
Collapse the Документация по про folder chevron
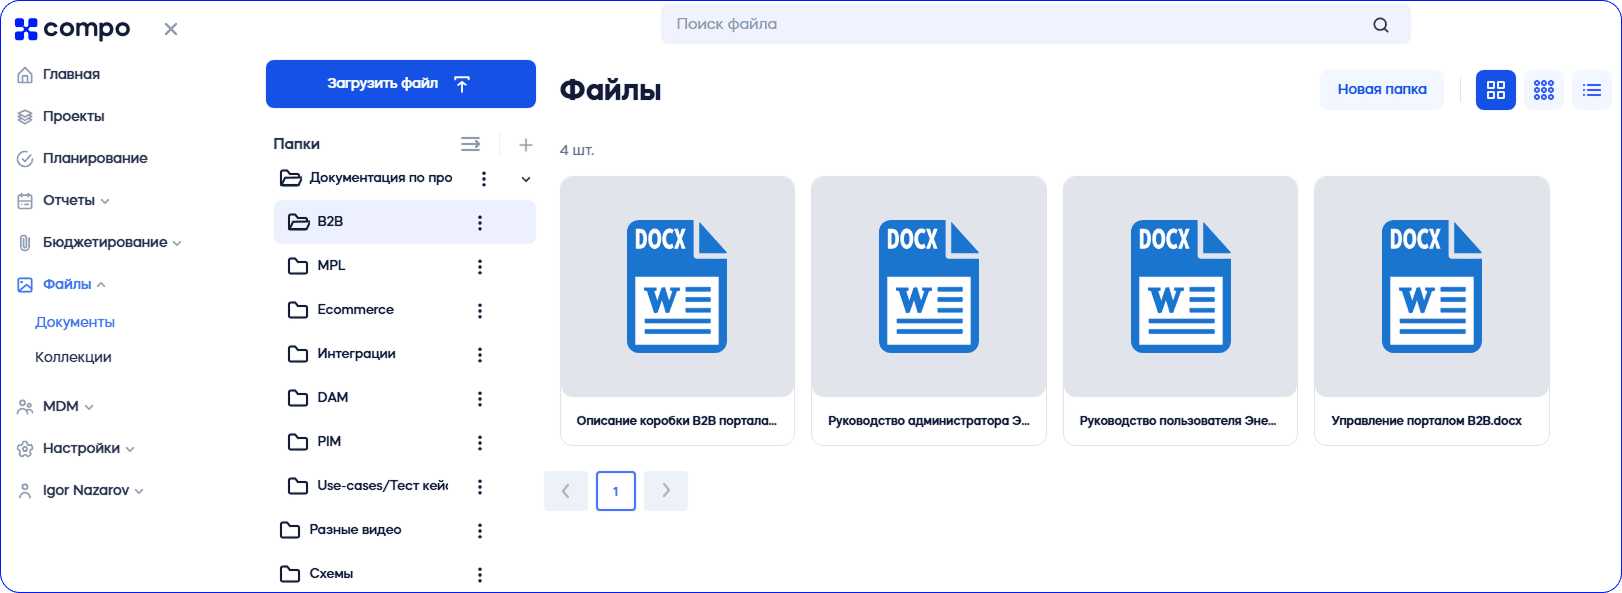(x=526, y=179)
